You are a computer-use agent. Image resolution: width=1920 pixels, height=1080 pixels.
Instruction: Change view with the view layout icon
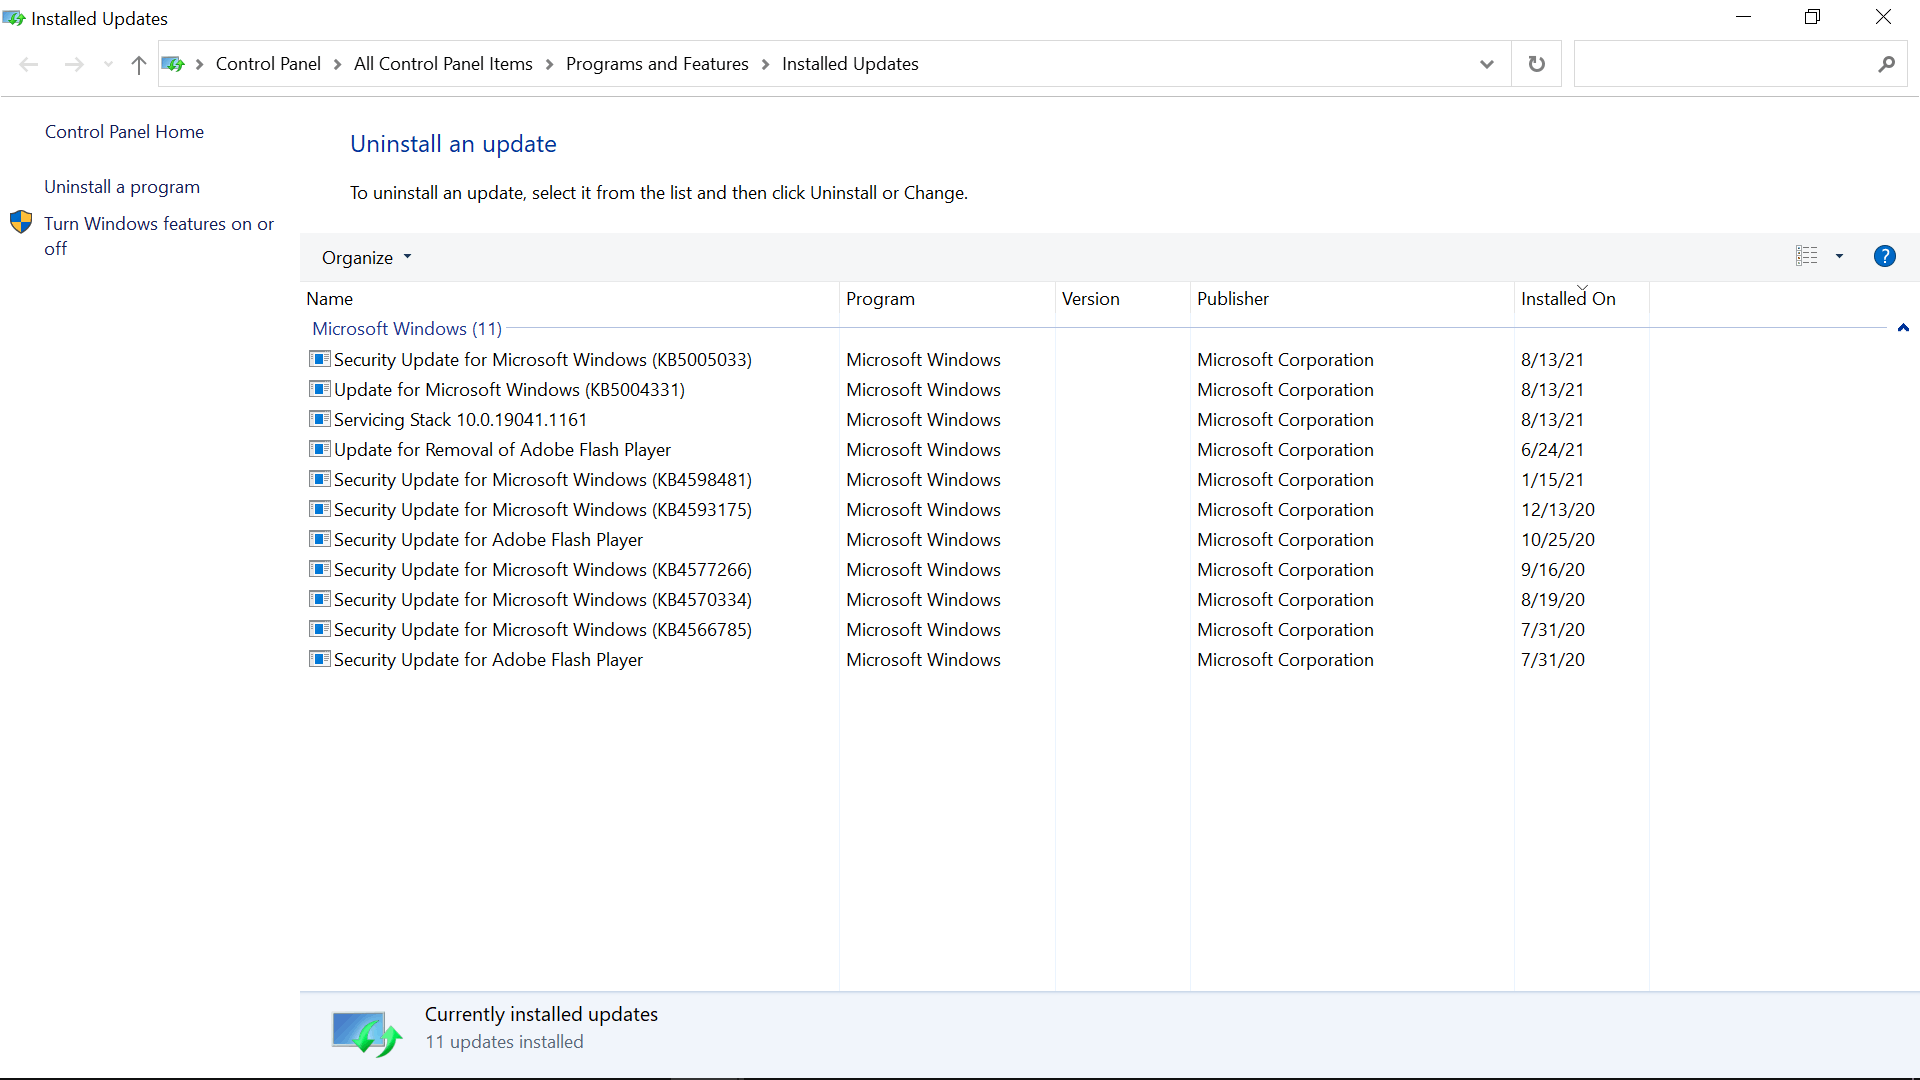coord(1806,256)
